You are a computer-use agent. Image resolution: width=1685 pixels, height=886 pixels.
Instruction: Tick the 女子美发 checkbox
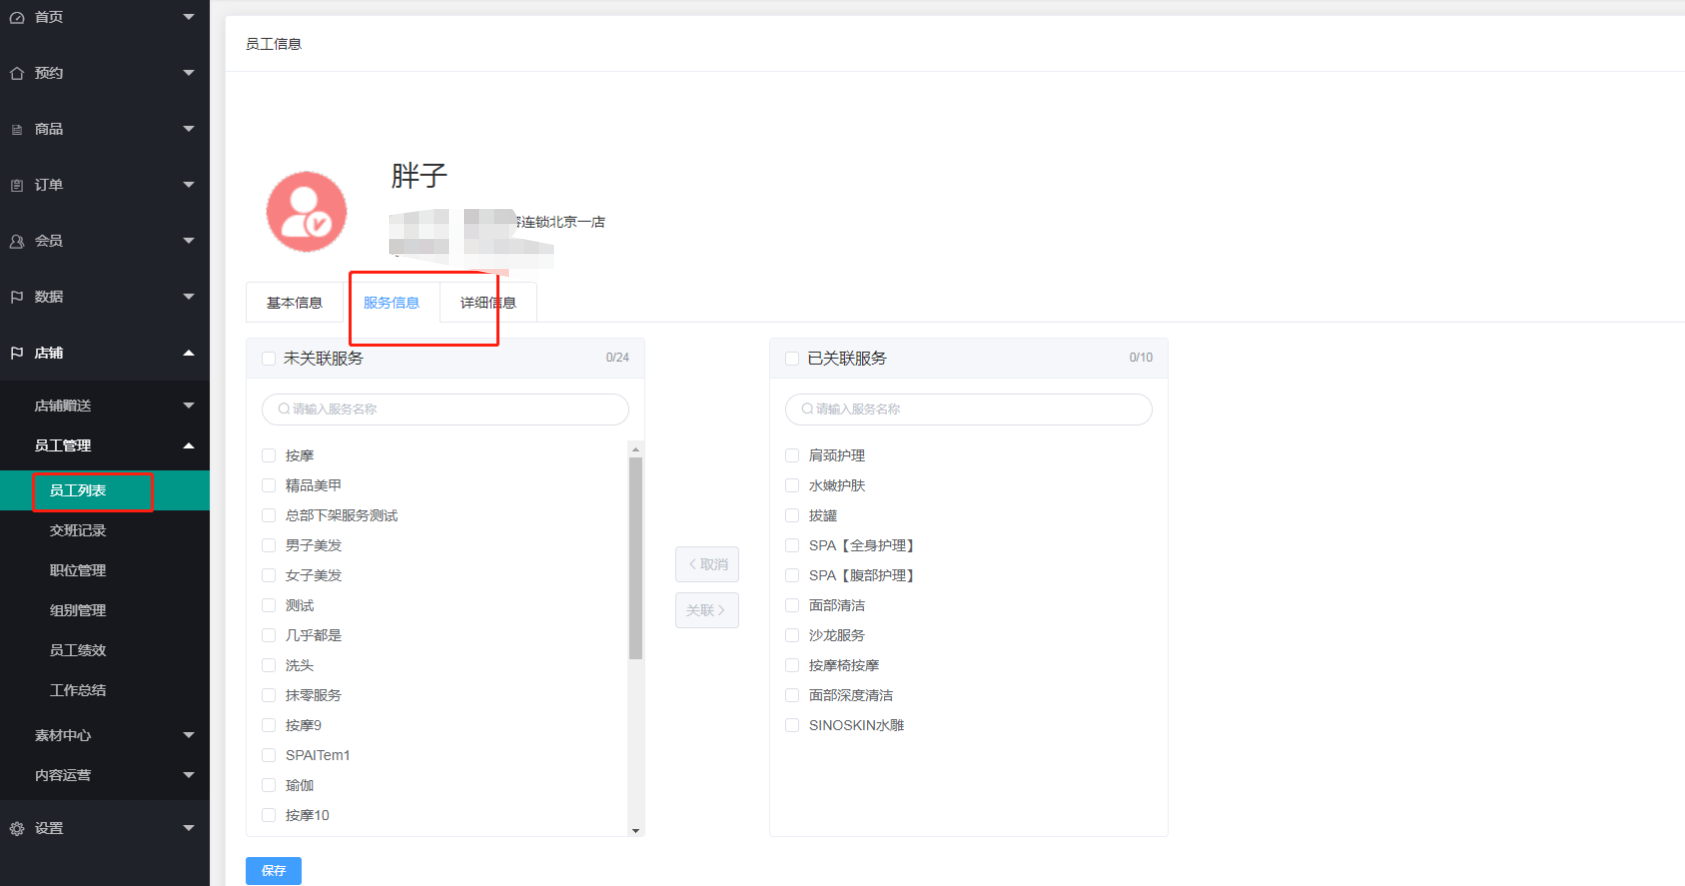pos(269,575)
